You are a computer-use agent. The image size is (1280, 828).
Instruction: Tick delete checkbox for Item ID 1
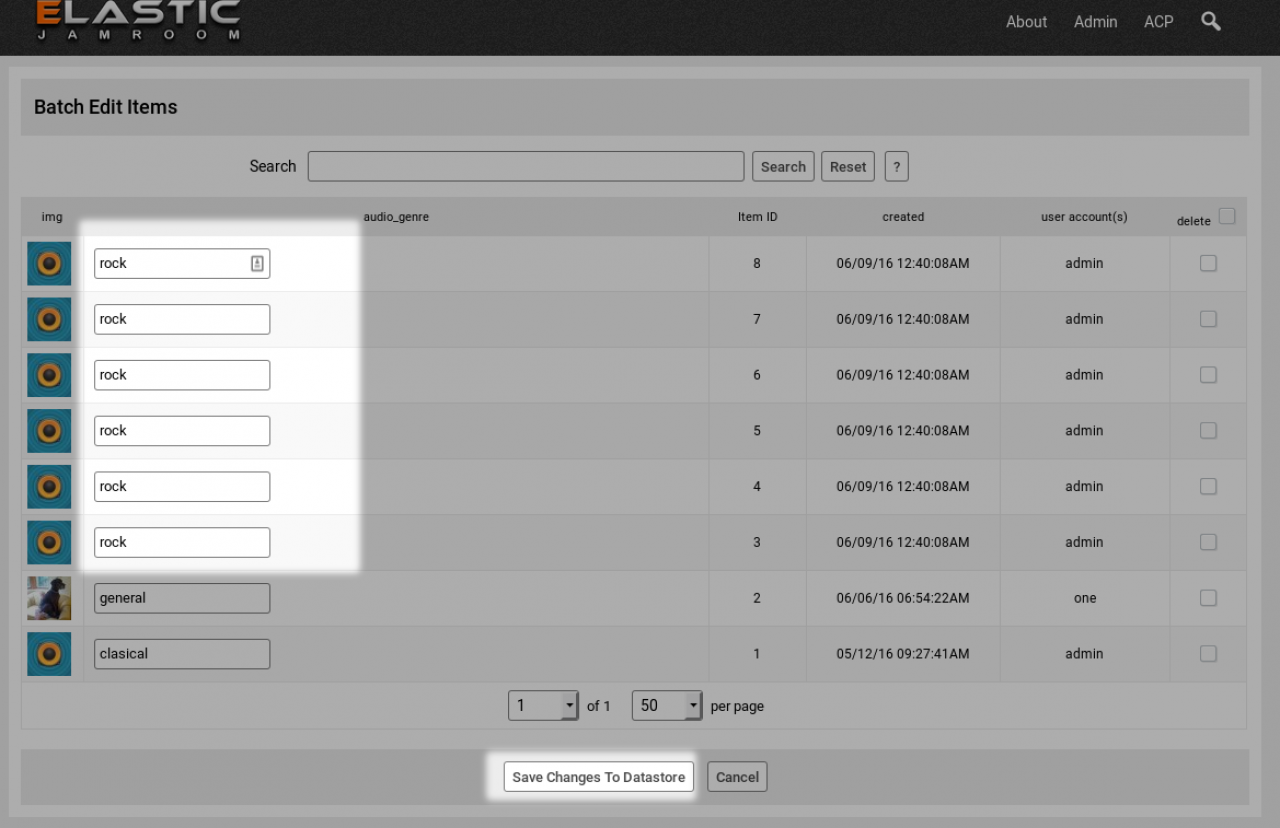pyautogui.click(x=1208, y=654)
